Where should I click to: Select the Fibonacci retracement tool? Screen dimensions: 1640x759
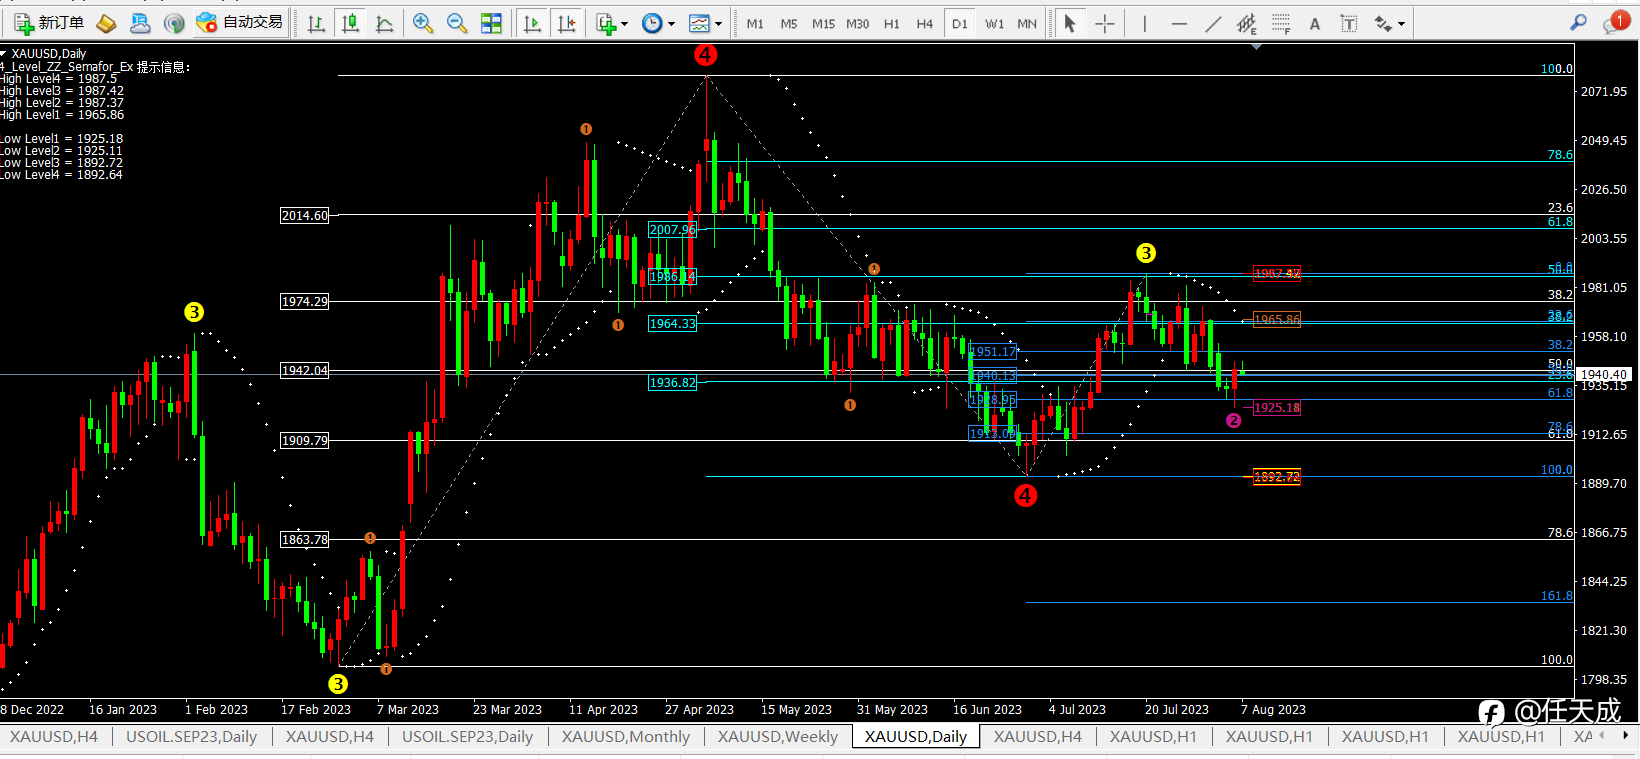pyautogui.click(x=1281, y=23)
